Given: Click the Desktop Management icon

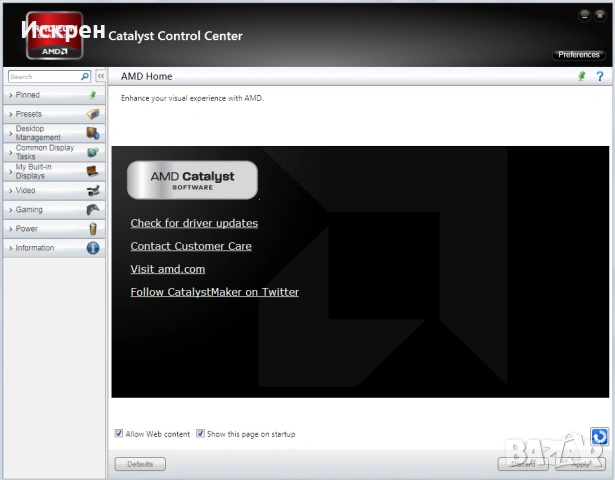Looking at the screenshot, I should tap(93, 133).
